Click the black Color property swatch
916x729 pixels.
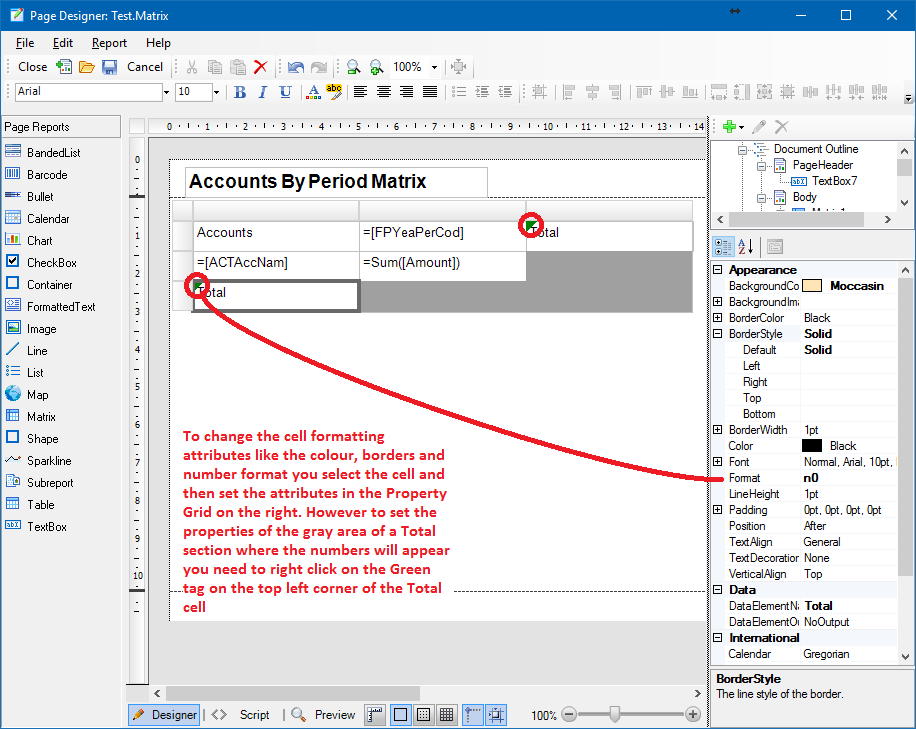tap(812, 446)
